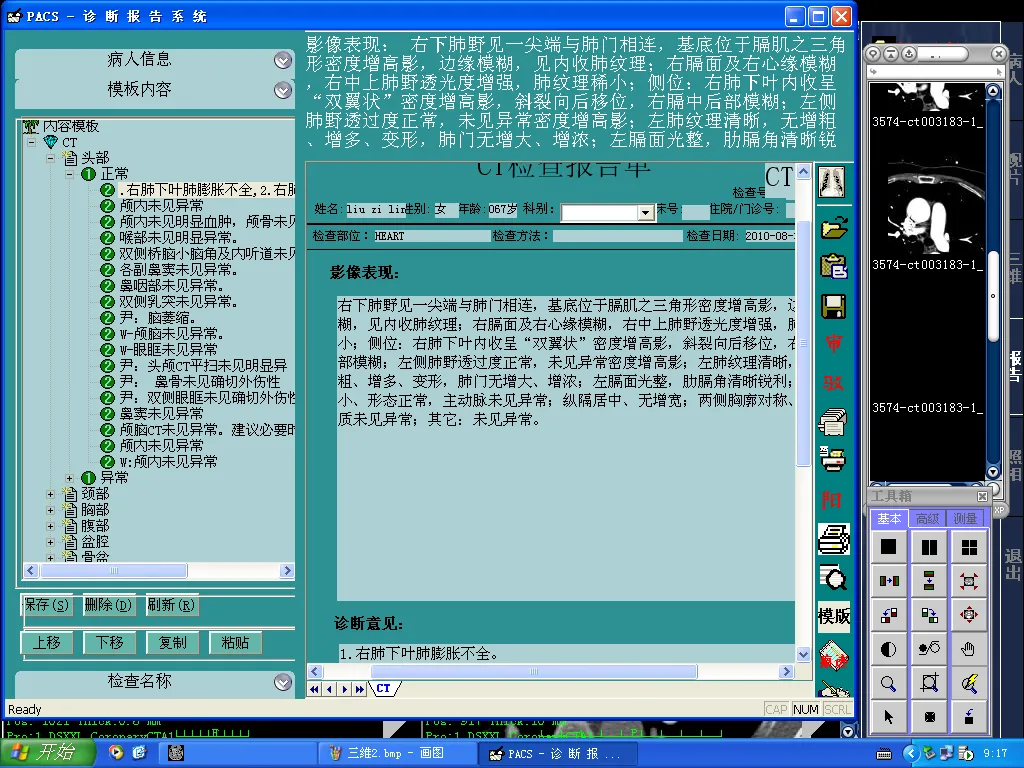Click the undo reset tool in toolbox

(x=969, y=717)
